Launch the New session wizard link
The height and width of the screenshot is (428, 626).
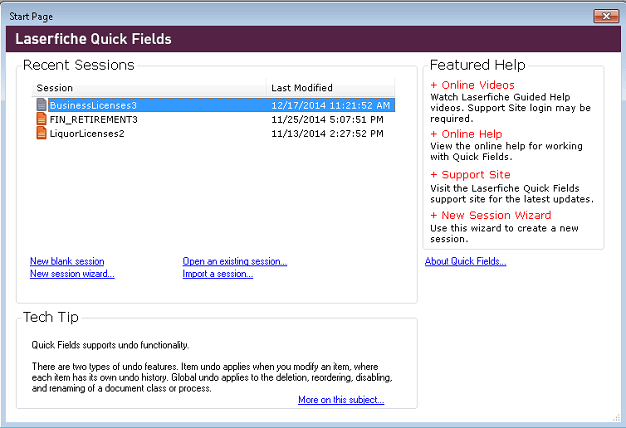click(x=72, y=273)
